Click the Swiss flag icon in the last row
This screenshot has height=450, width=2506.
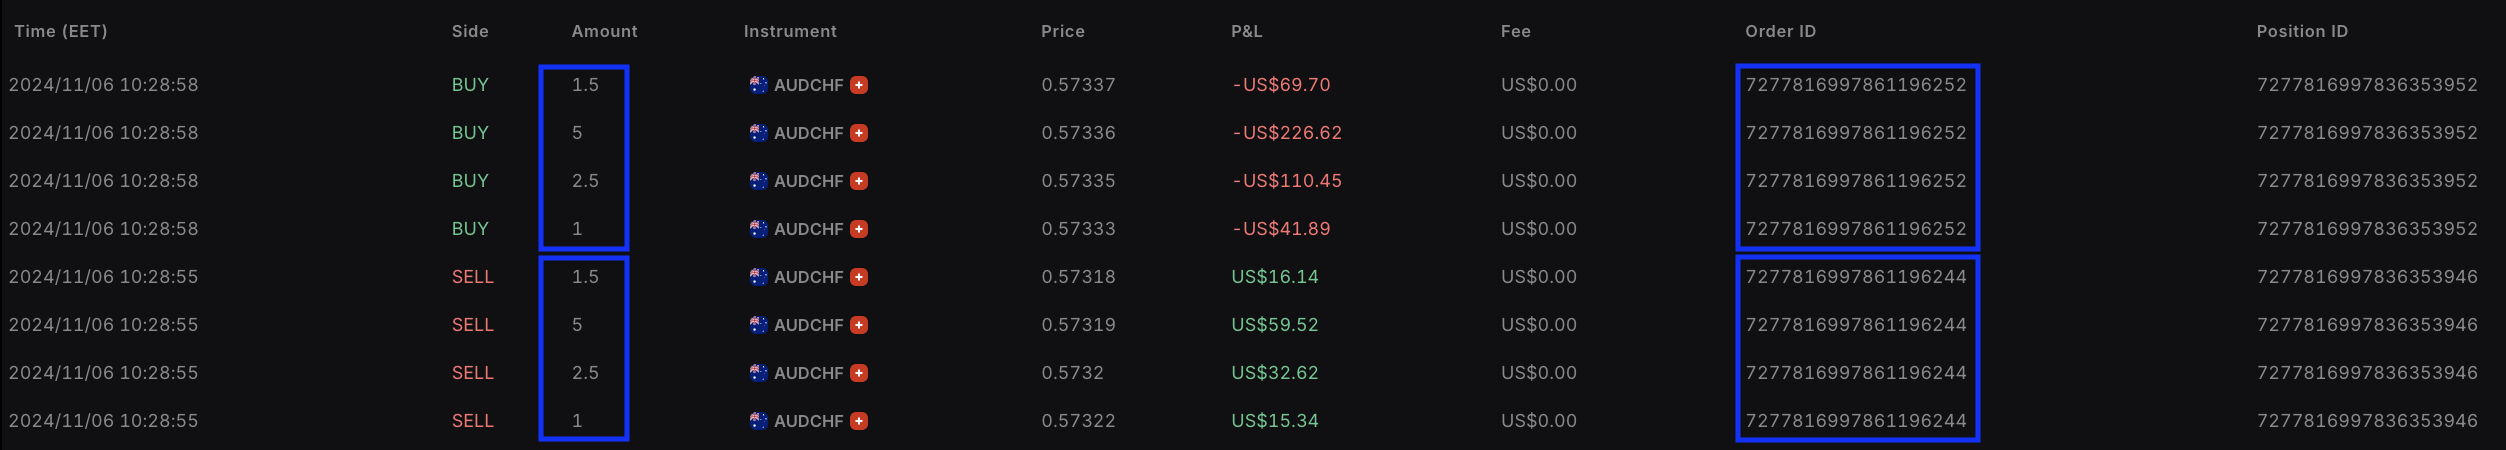point(859,421)
